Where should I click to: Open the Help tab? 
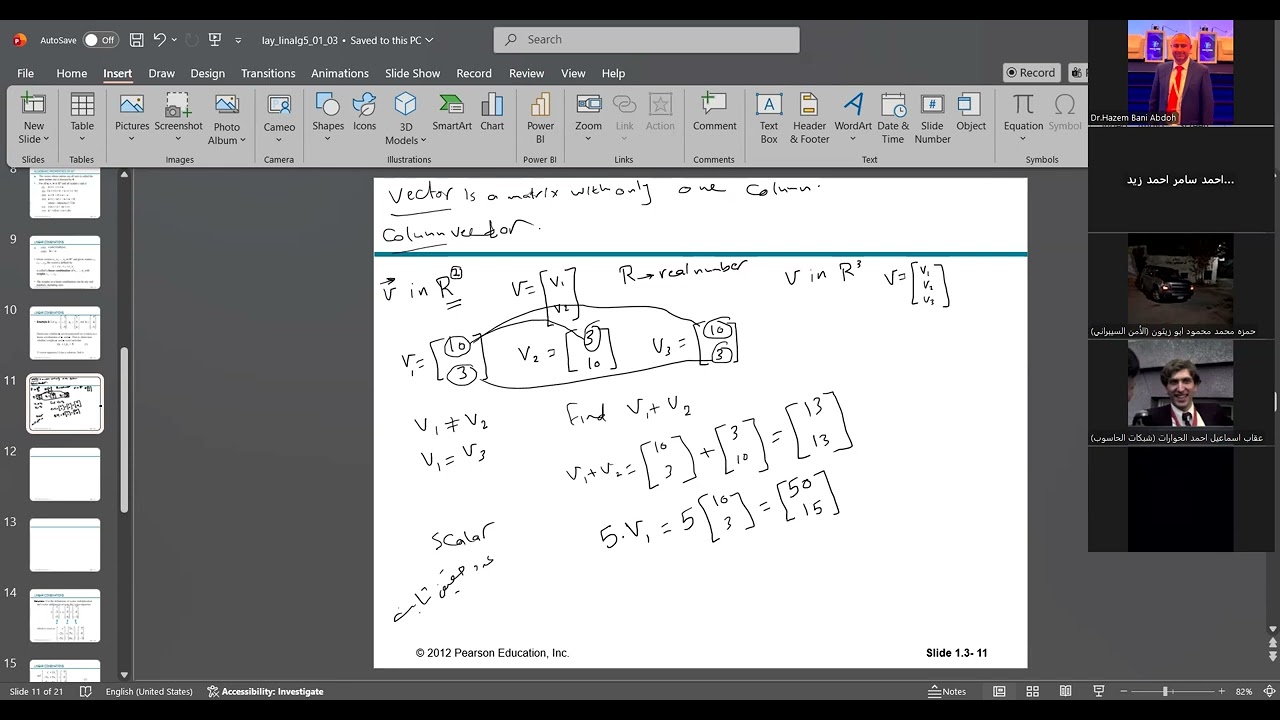tap(613, 73)
